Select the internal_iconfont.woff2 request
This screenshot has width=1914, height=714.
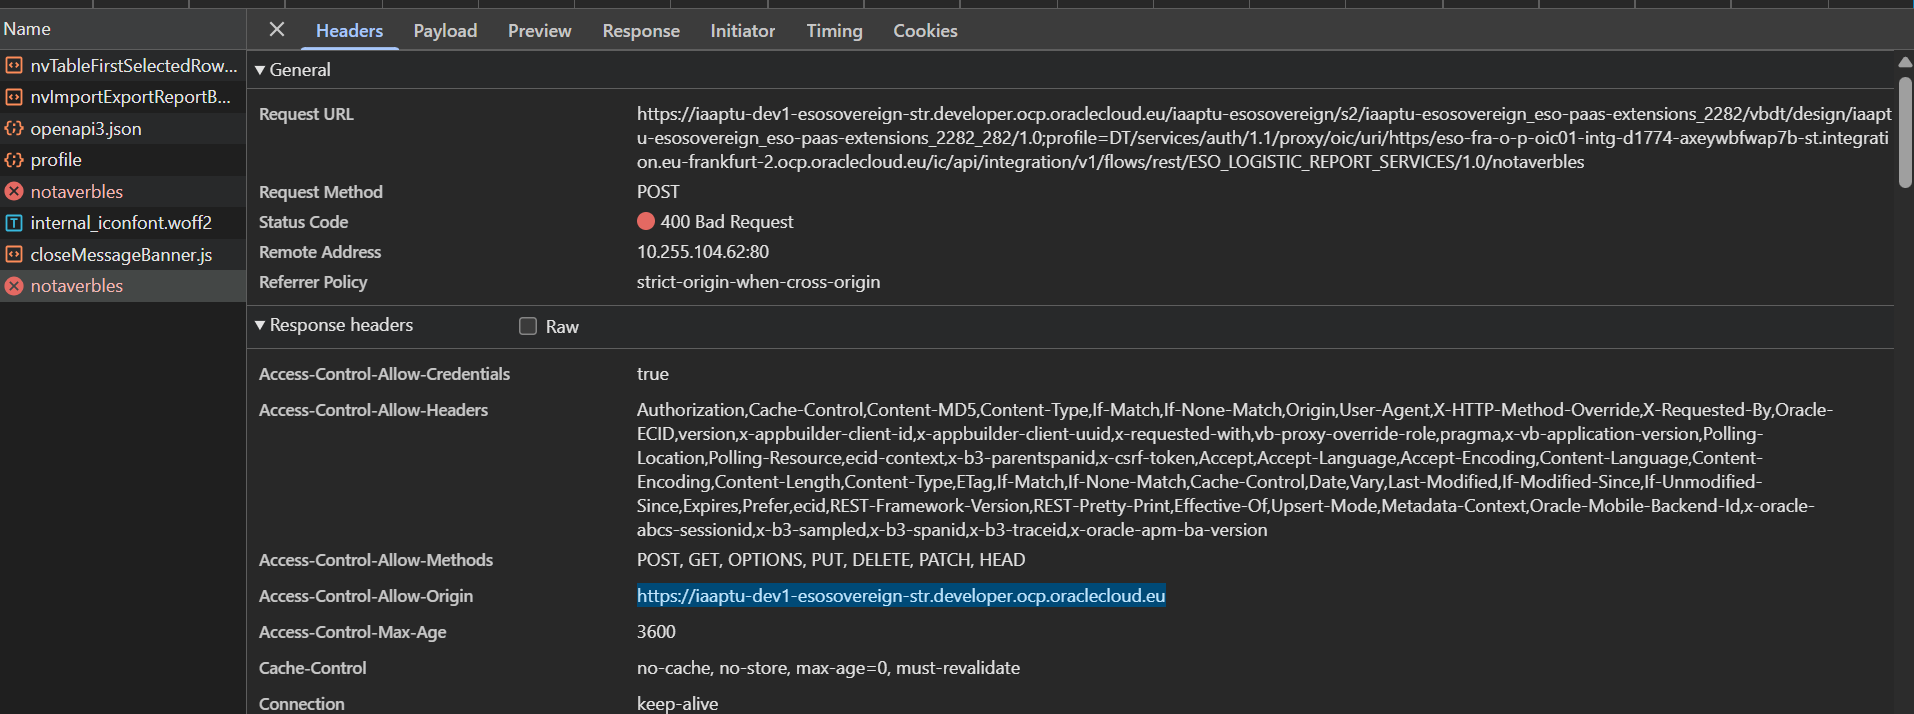coord(123,223)
